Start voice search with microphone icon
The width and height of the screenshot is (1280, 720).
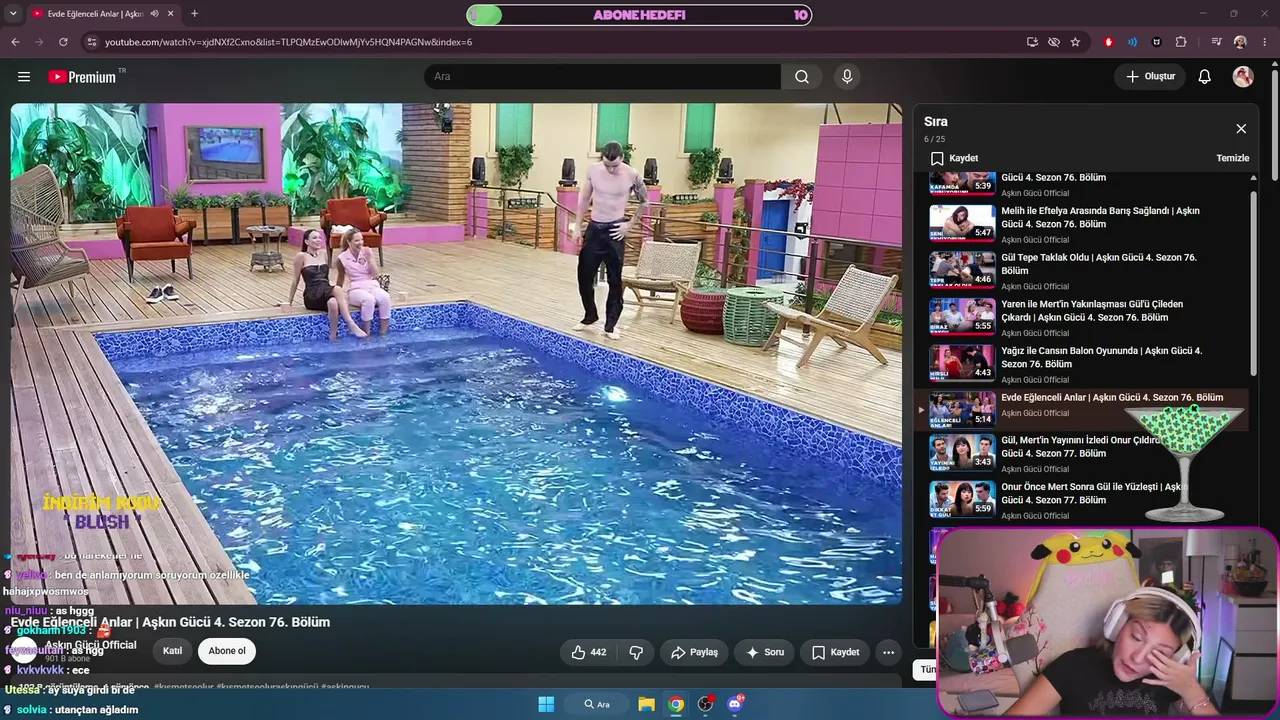847,77
